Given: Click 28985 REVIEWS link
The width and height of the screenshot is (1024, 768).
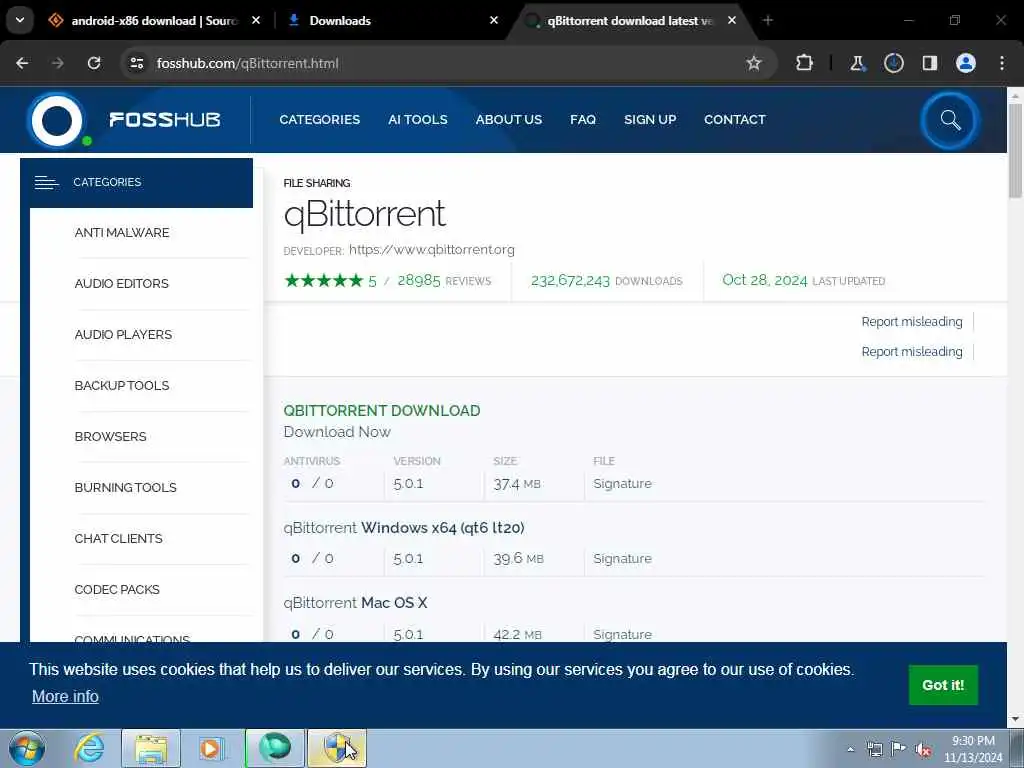Looking at the screenshot, I should click(444, 281).
